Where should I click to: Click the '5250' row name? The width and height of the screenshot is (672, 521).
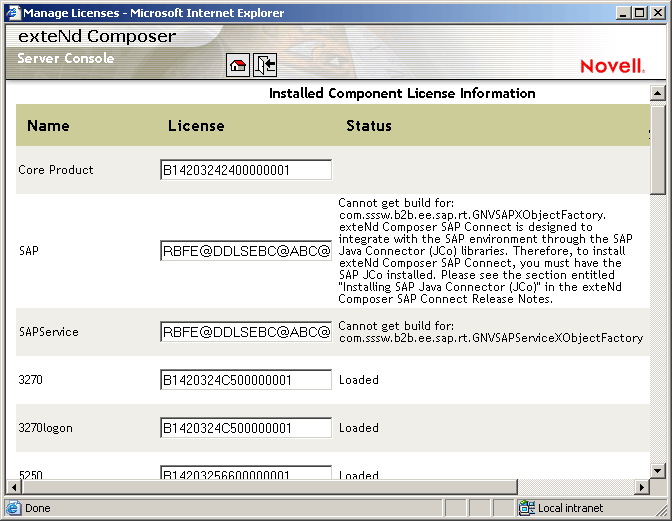tap(30, 475)
